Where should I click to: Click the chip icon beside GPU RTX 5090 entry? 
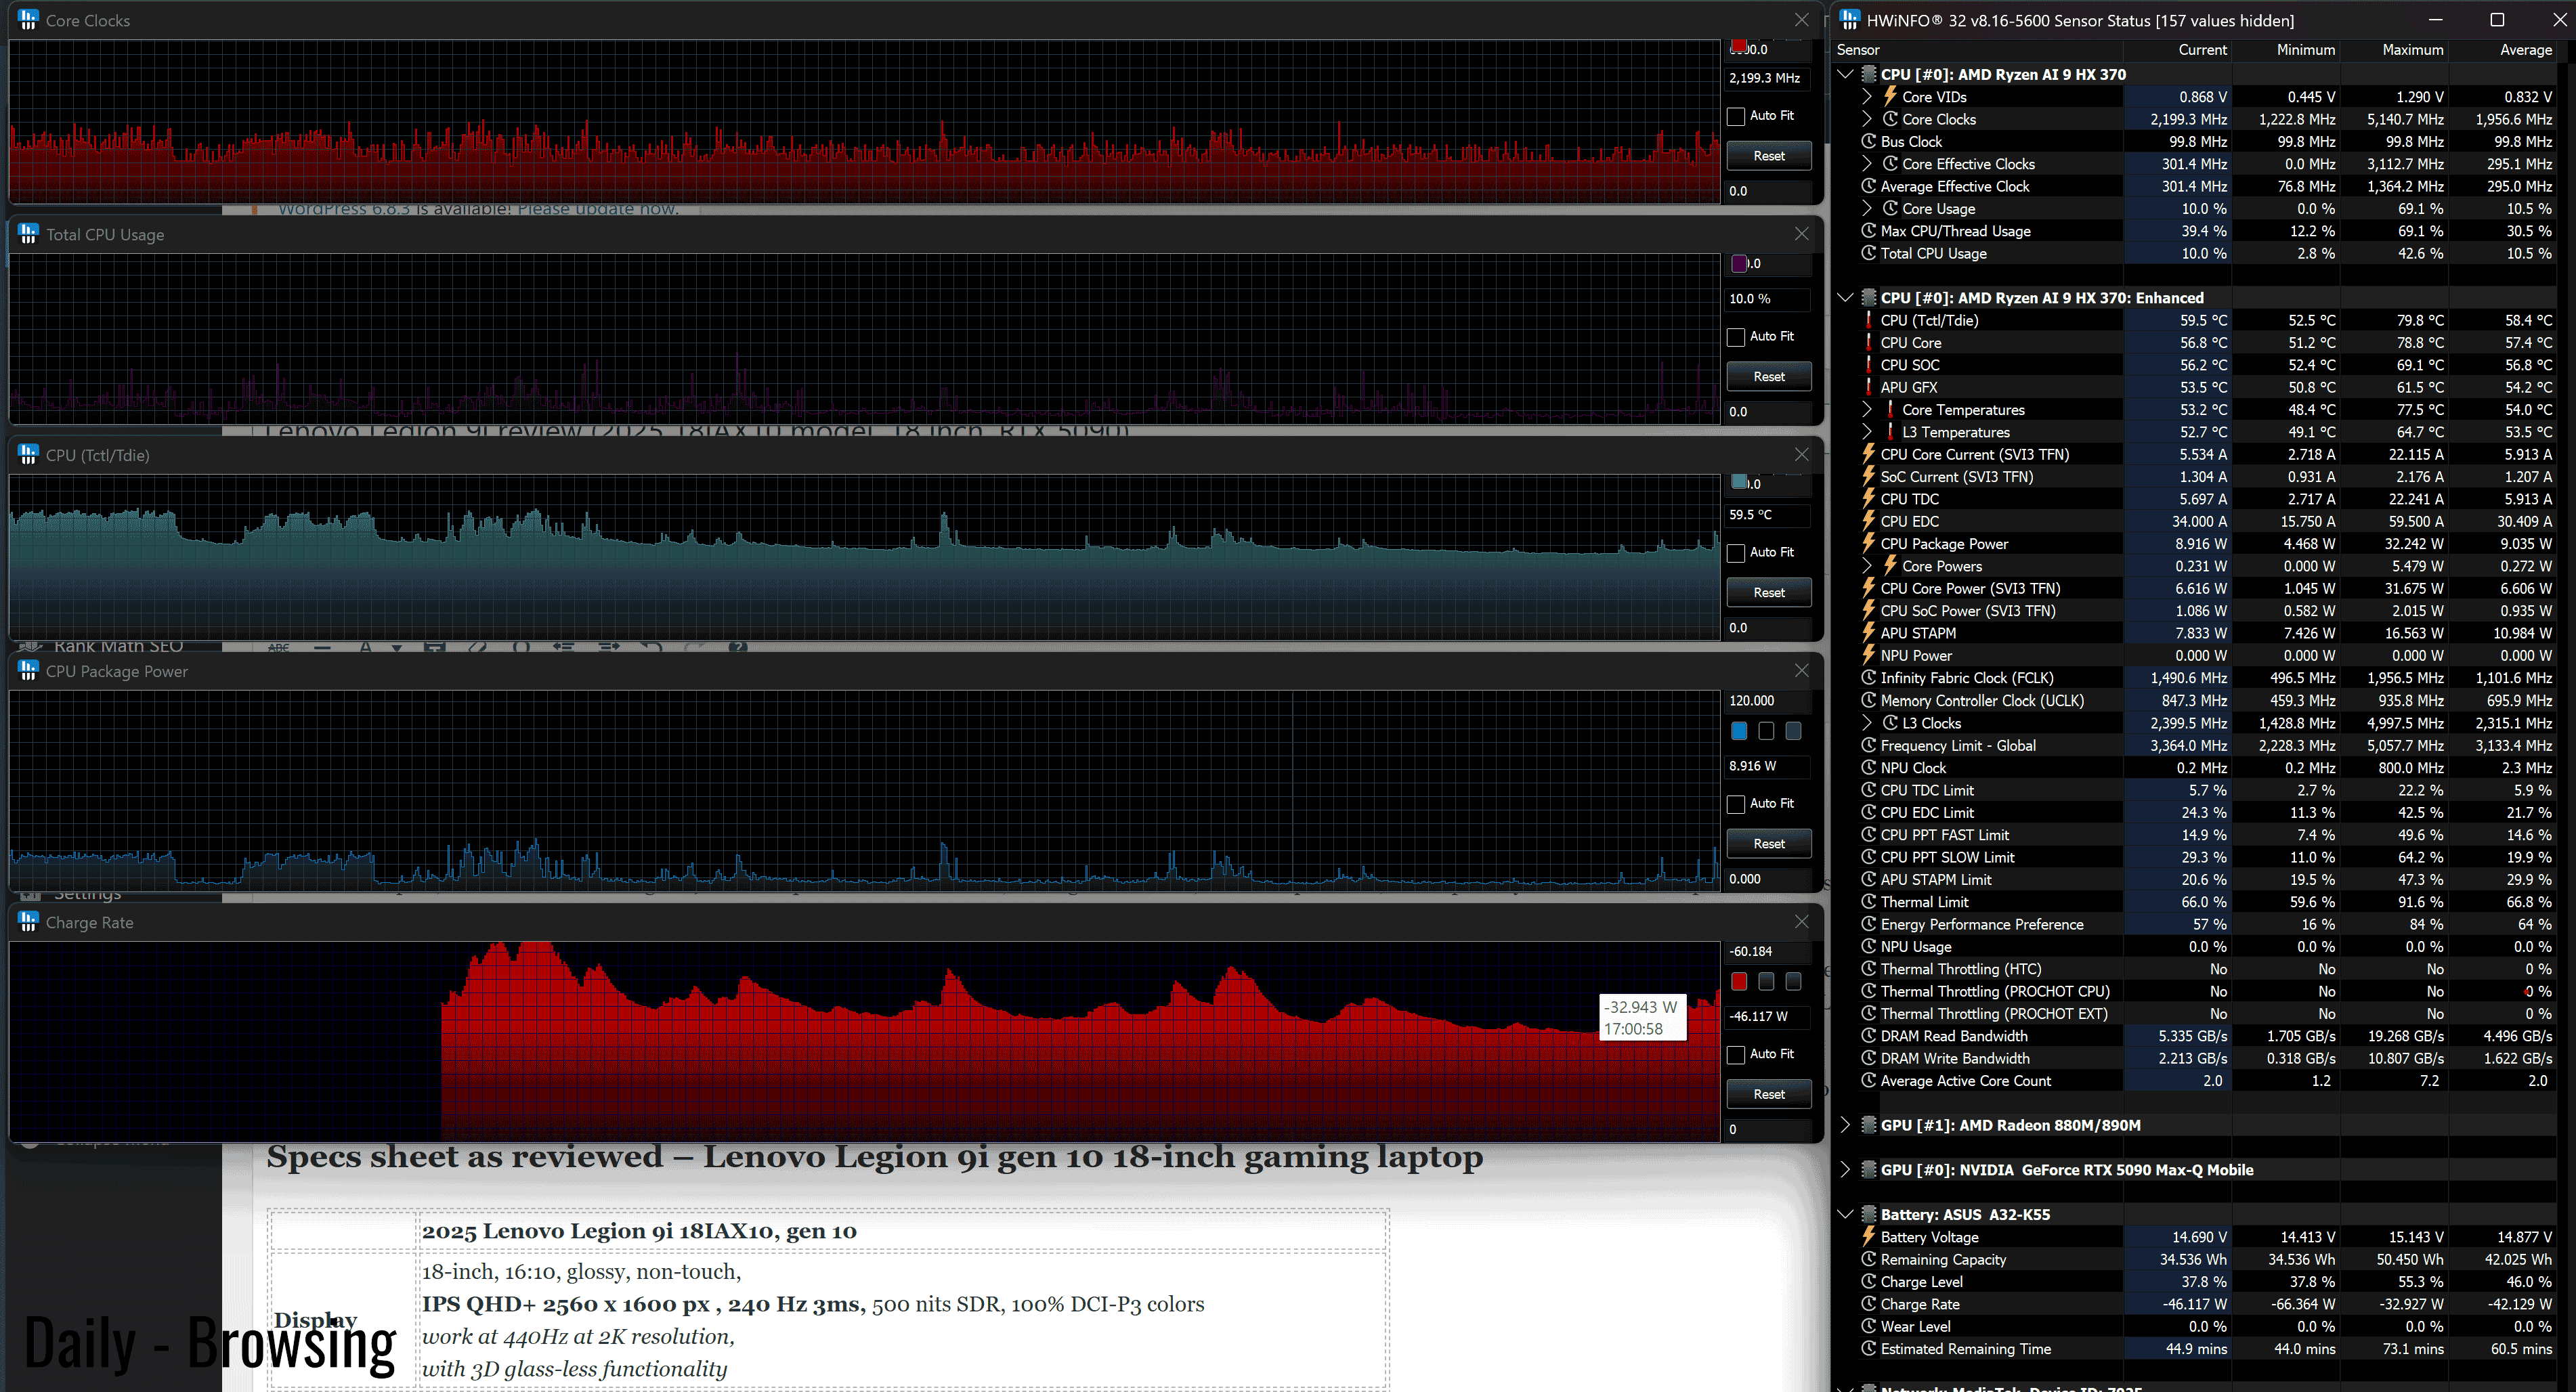click(1868, 1169)
